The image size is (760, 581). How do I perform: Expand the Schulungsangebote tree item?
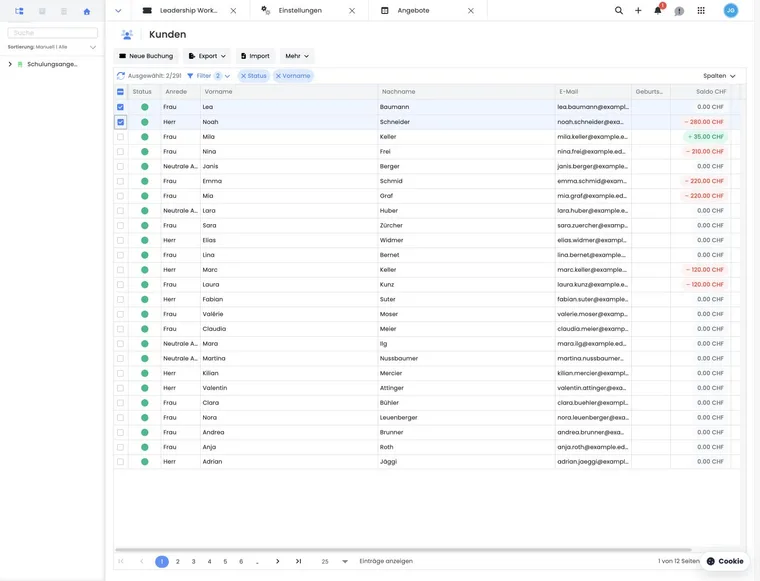(x=10, y=64)
